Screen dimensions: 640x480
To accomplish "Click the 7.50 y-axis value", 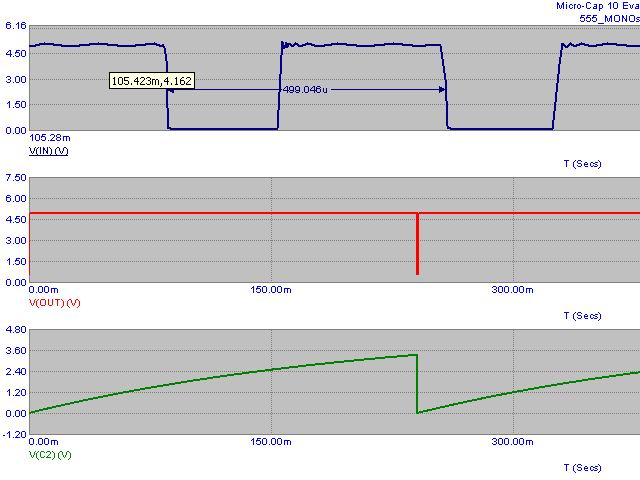I will 16,178.
